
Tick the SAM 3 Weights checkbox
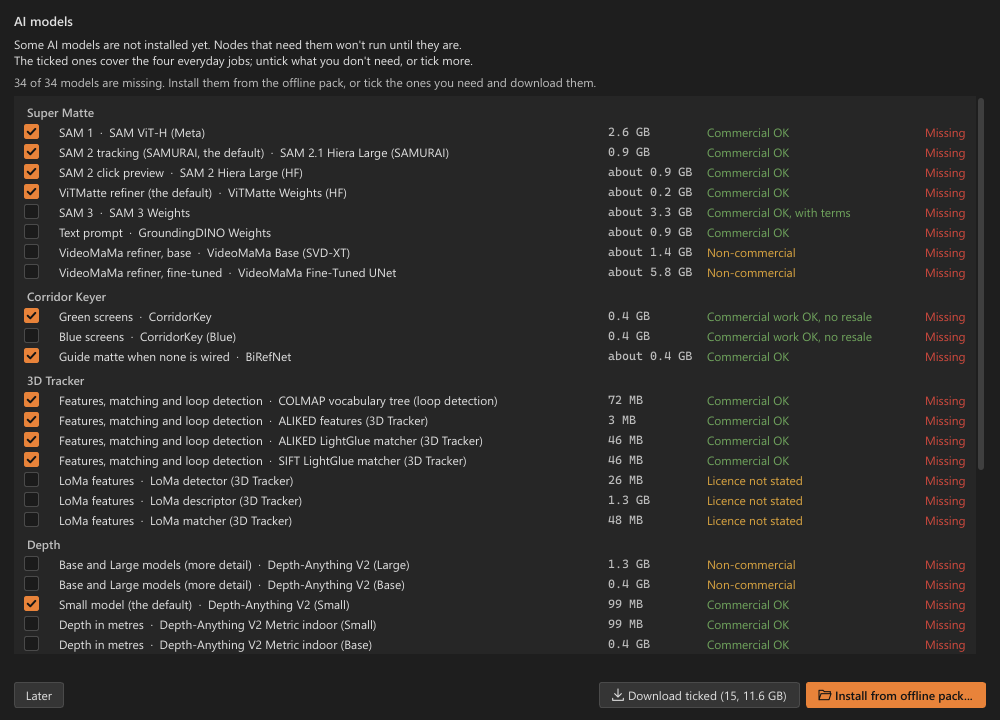tap(31, 212)
